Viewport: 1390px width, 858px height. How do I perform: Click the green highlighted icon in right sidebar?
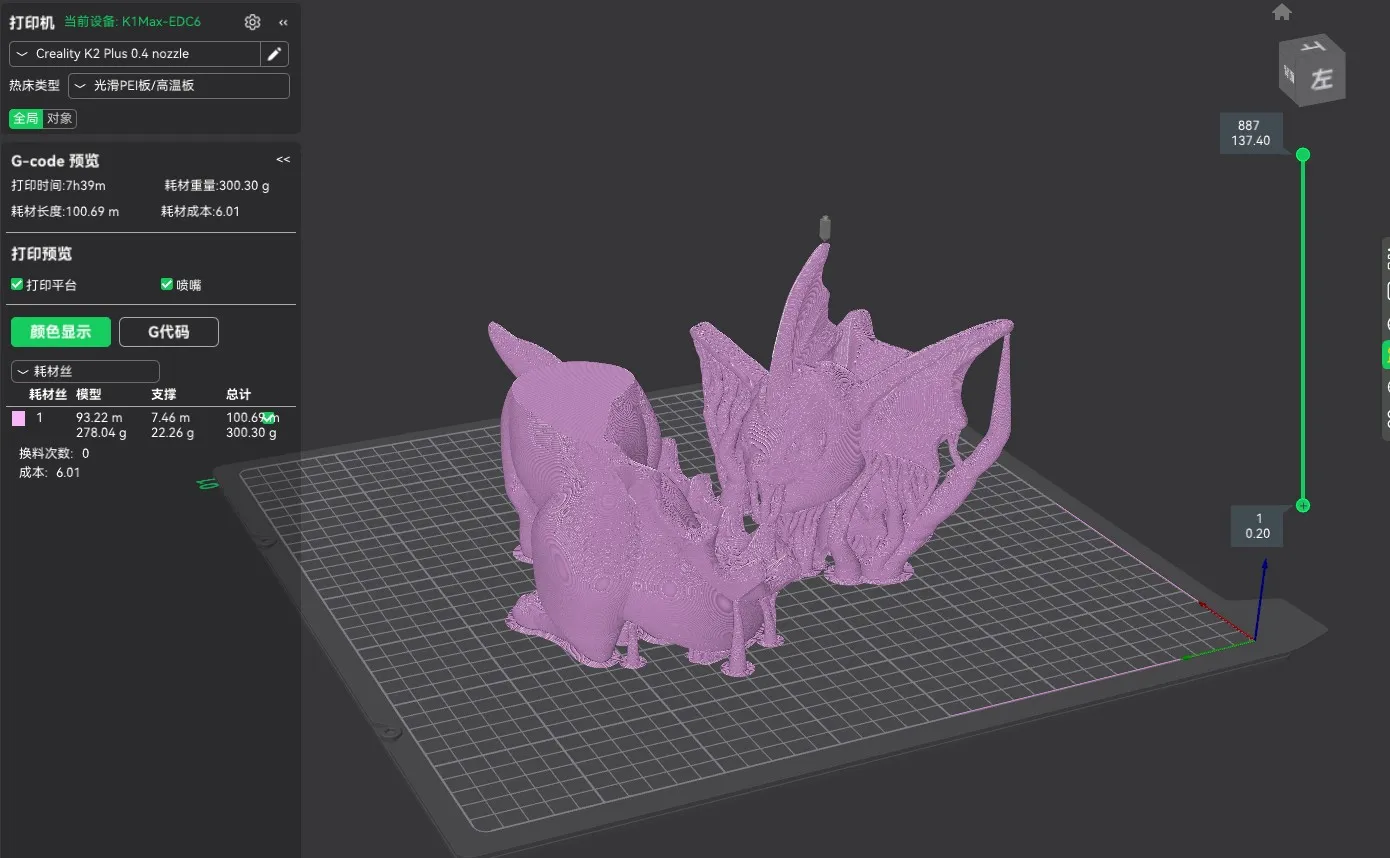point(1385,353)
